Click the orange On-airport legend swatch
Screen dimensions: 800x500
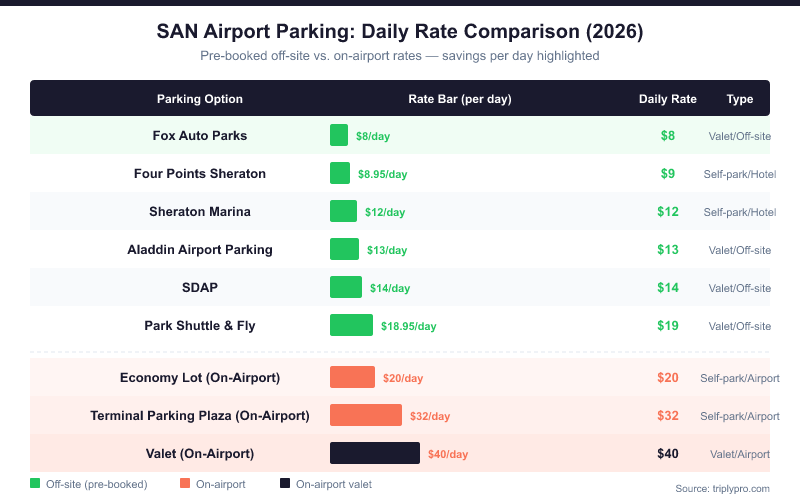click(185, 484)
